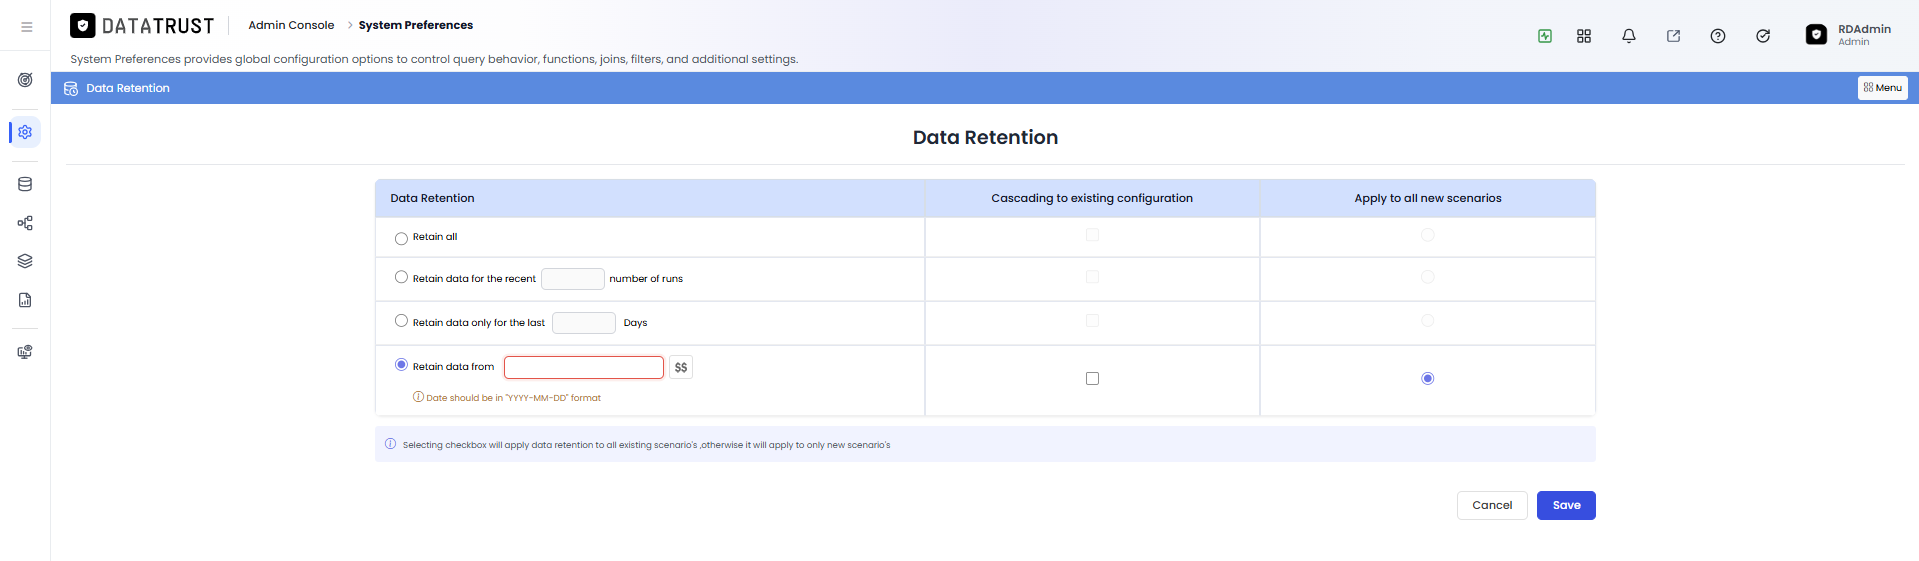Select Retain data only for the last
The width and height of the screenshot is (1919, 561).
(401, 321)
